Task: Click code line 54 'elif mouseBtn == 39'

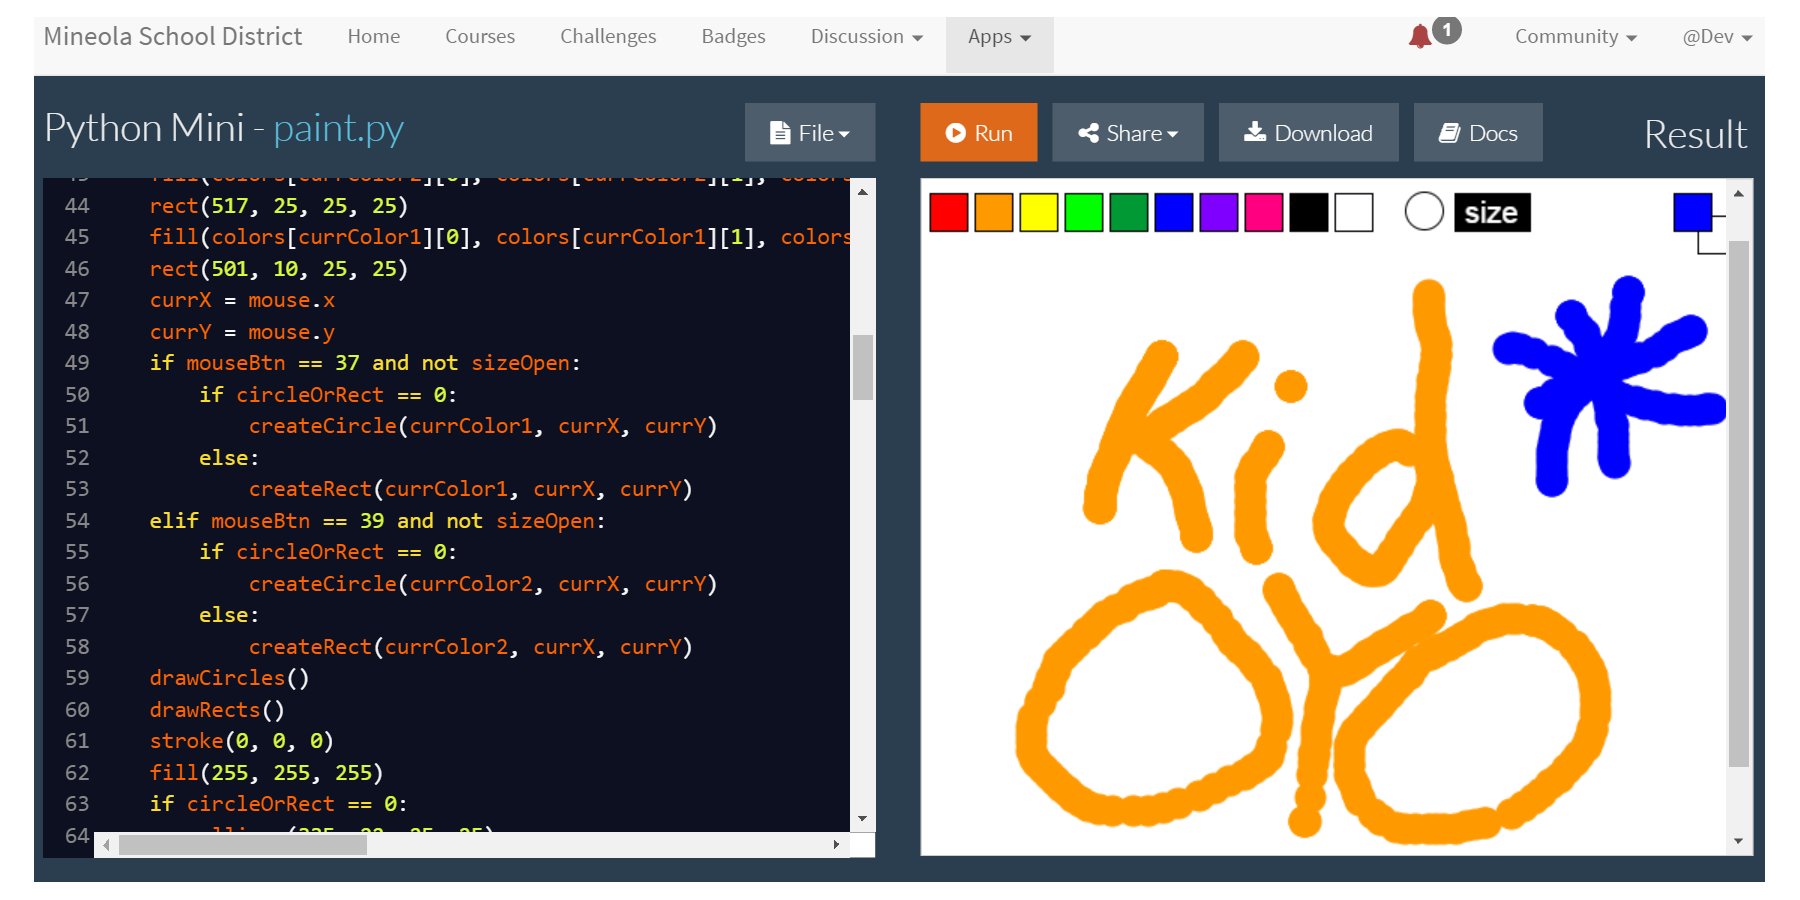Action: [x=377, y=521]
